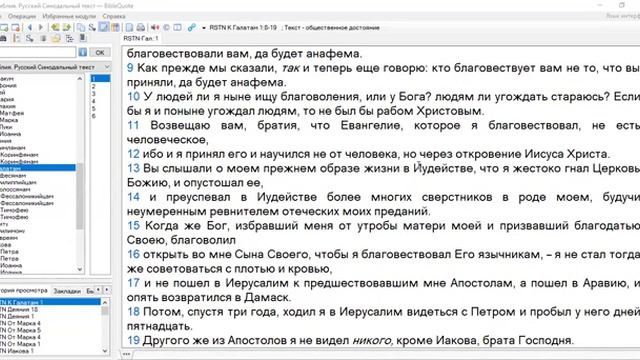Select chapter 4 in chapter list
The image size is (640, 360).
tap(93, 101)
